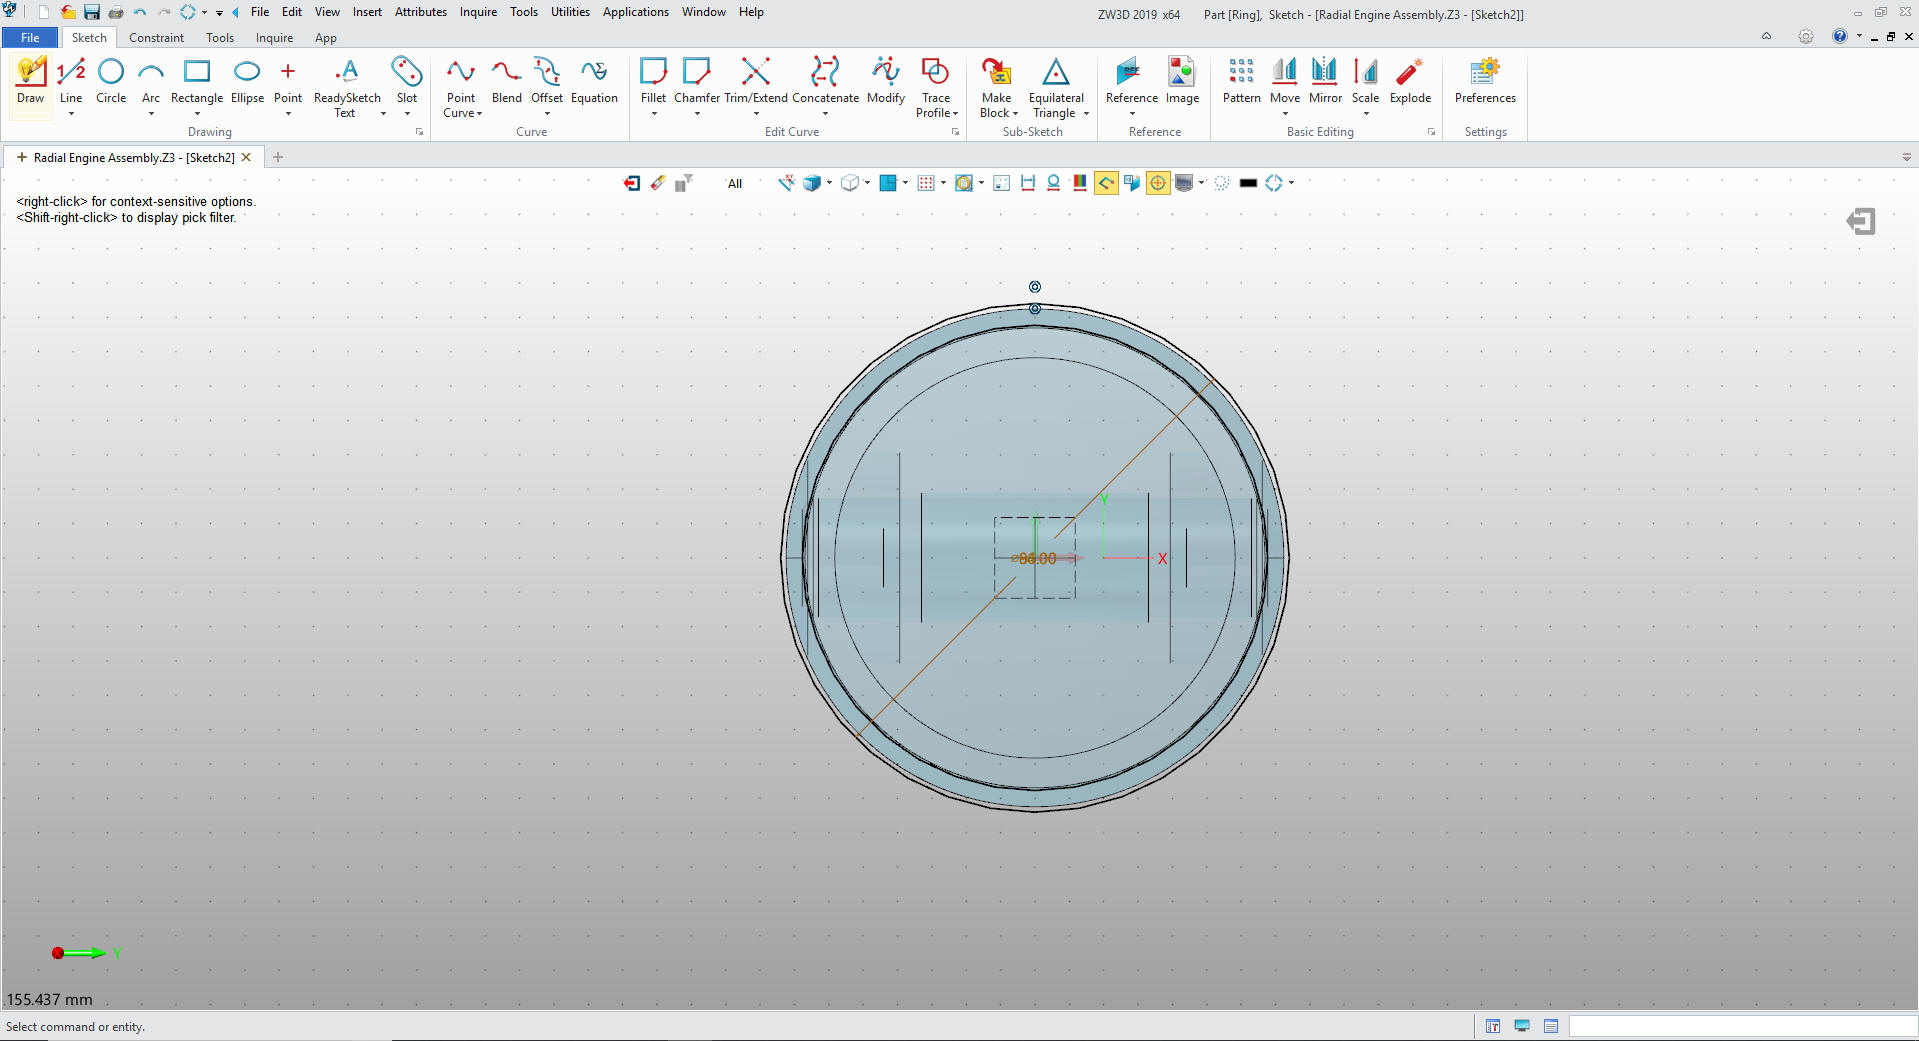The image size is (1919, 1041).
Task: Activate the Trim/Extend tool
Action: point(755,80)
